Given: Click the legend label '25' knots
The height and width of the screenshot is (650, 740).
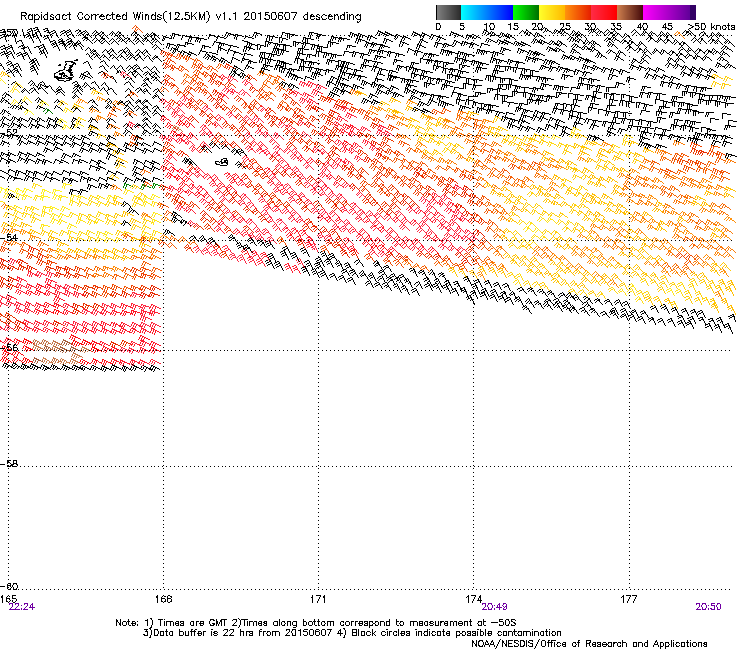Looking at the screenshot, I should point(564,27).
